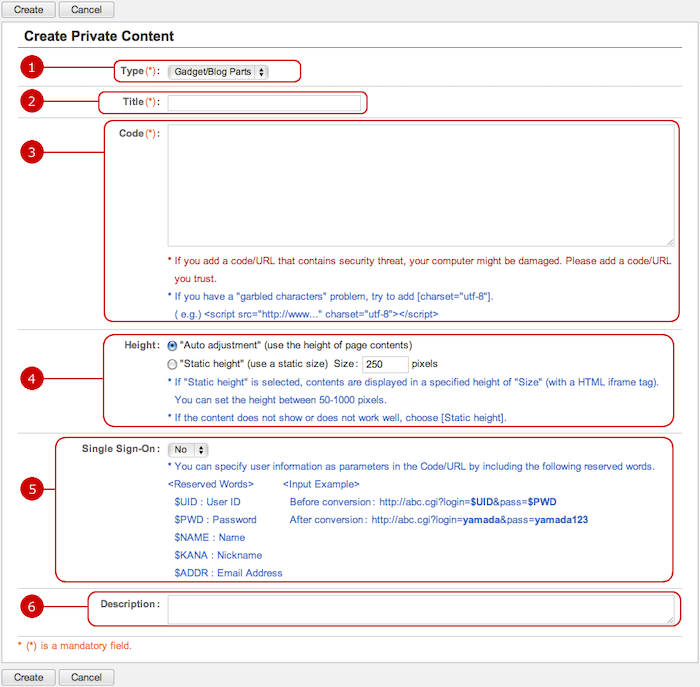Click the "$UID : User ID" reserved word text
The height and width of the screenshot is (687, 700).
click(x=207, y=502)
